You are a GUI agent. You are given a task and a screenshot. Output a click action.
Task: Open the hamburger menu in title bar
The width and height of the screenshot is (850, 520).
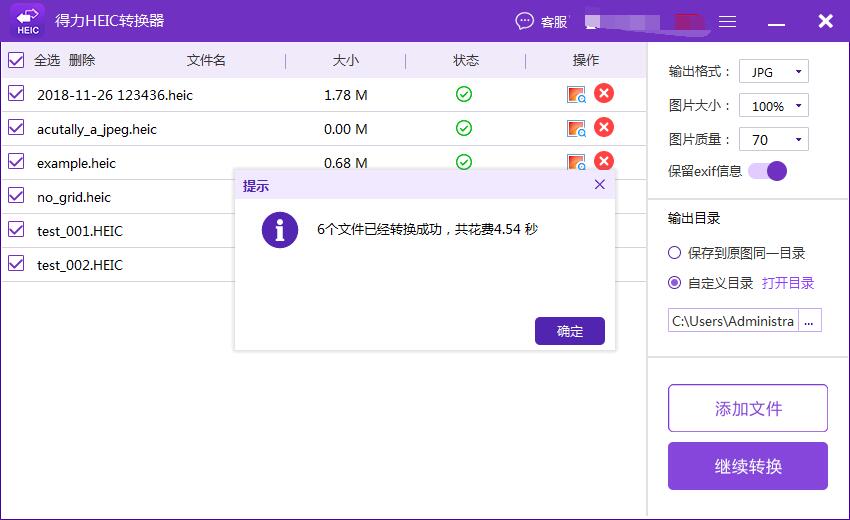(x=728, y=21)
